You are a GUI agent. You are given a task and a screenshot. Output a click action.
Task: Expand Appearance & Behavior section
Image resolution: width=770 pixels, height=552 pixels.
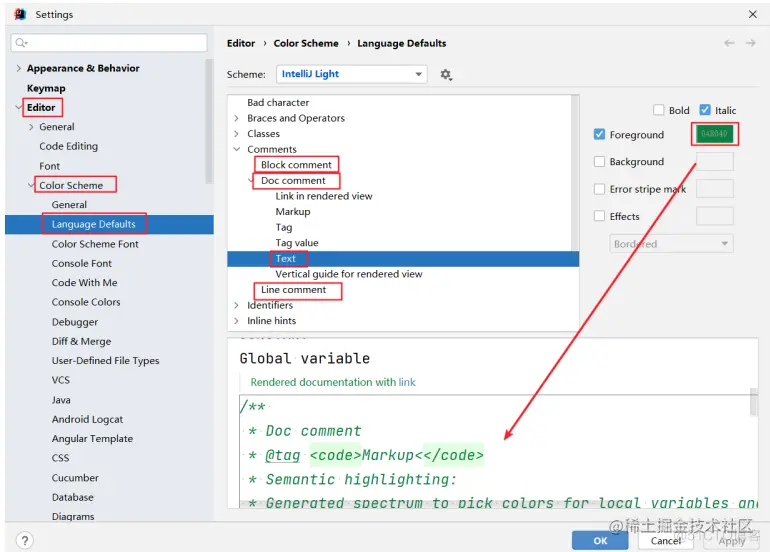19,68
